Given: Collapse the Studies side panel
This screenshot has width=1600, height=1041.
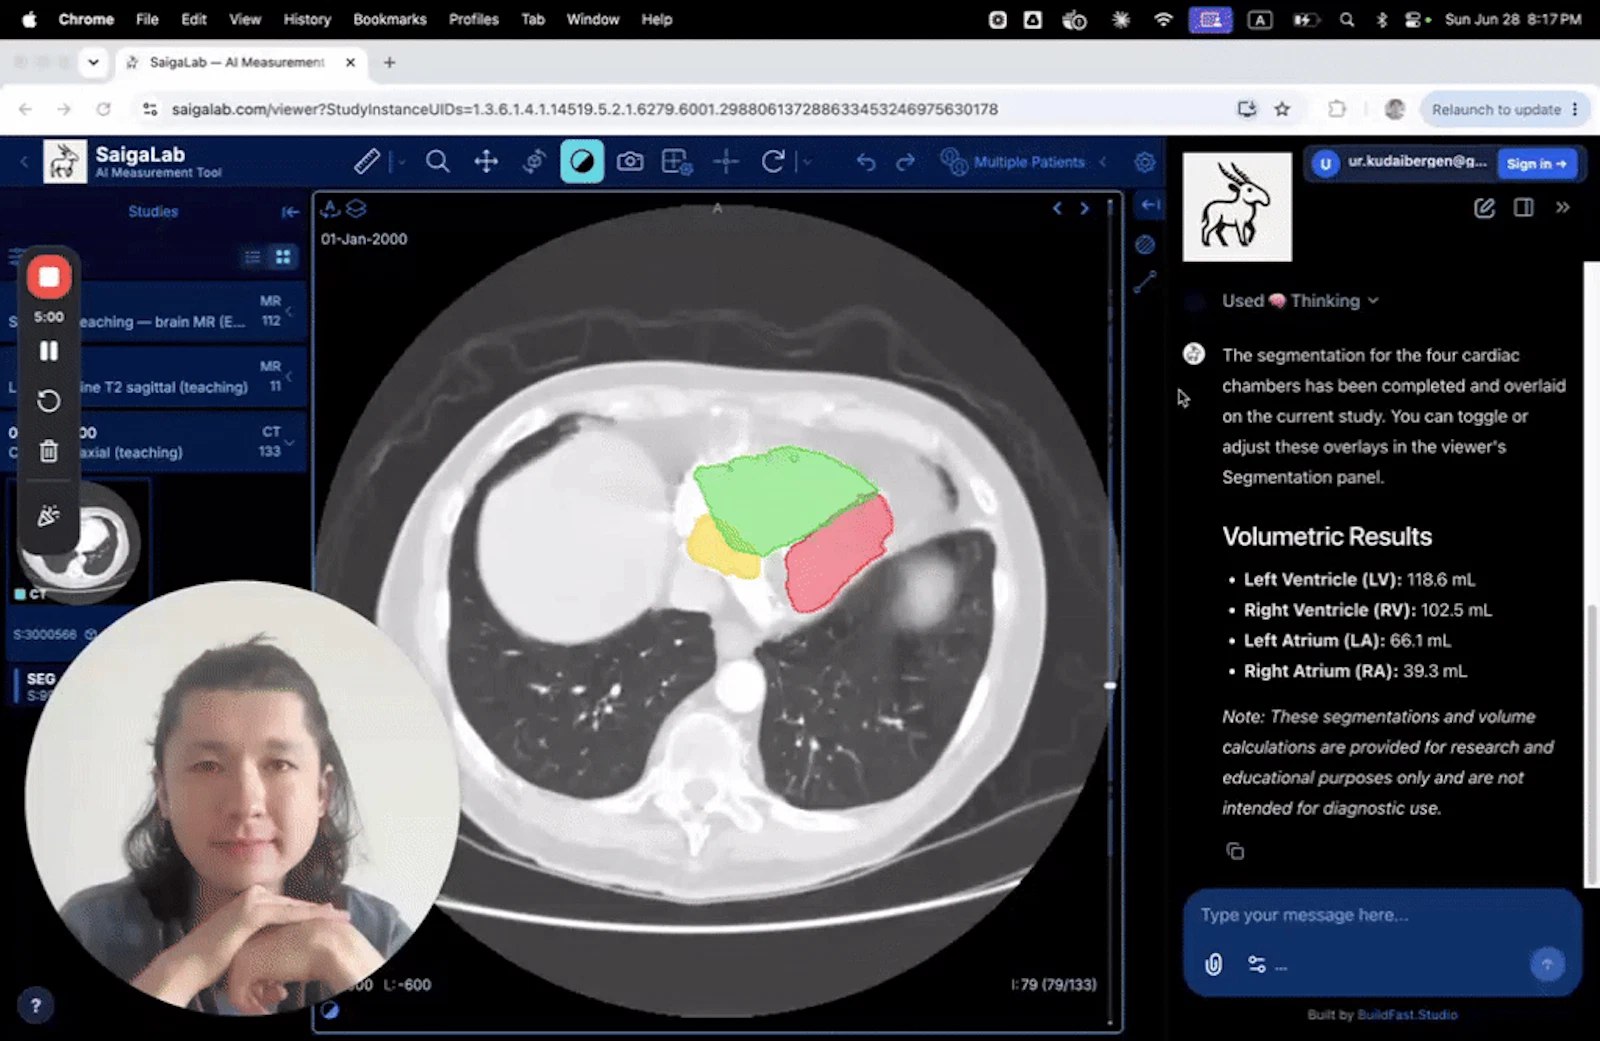Looking at the screenshot, I should point(290,211).
